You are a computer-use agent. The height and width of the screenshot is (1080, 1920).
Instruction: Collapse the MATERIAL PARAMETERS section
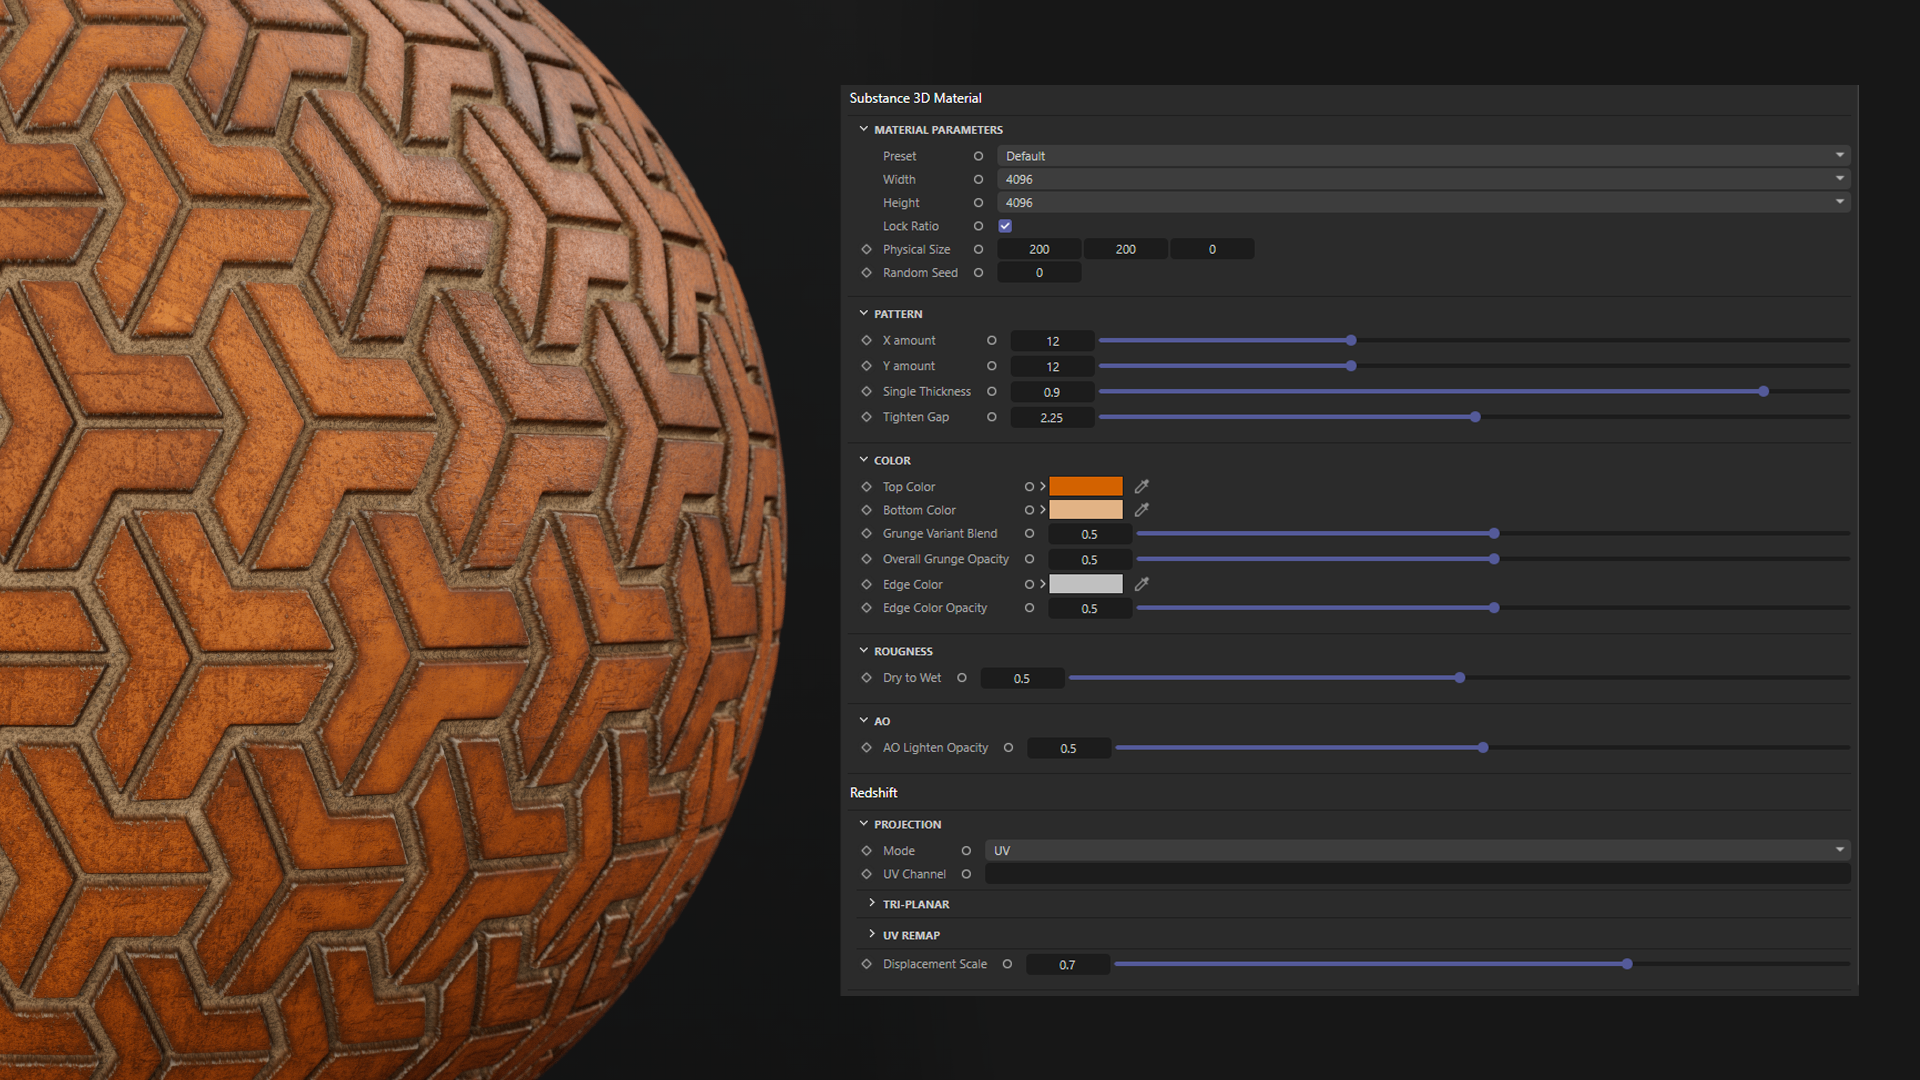[x=863, y=129]
